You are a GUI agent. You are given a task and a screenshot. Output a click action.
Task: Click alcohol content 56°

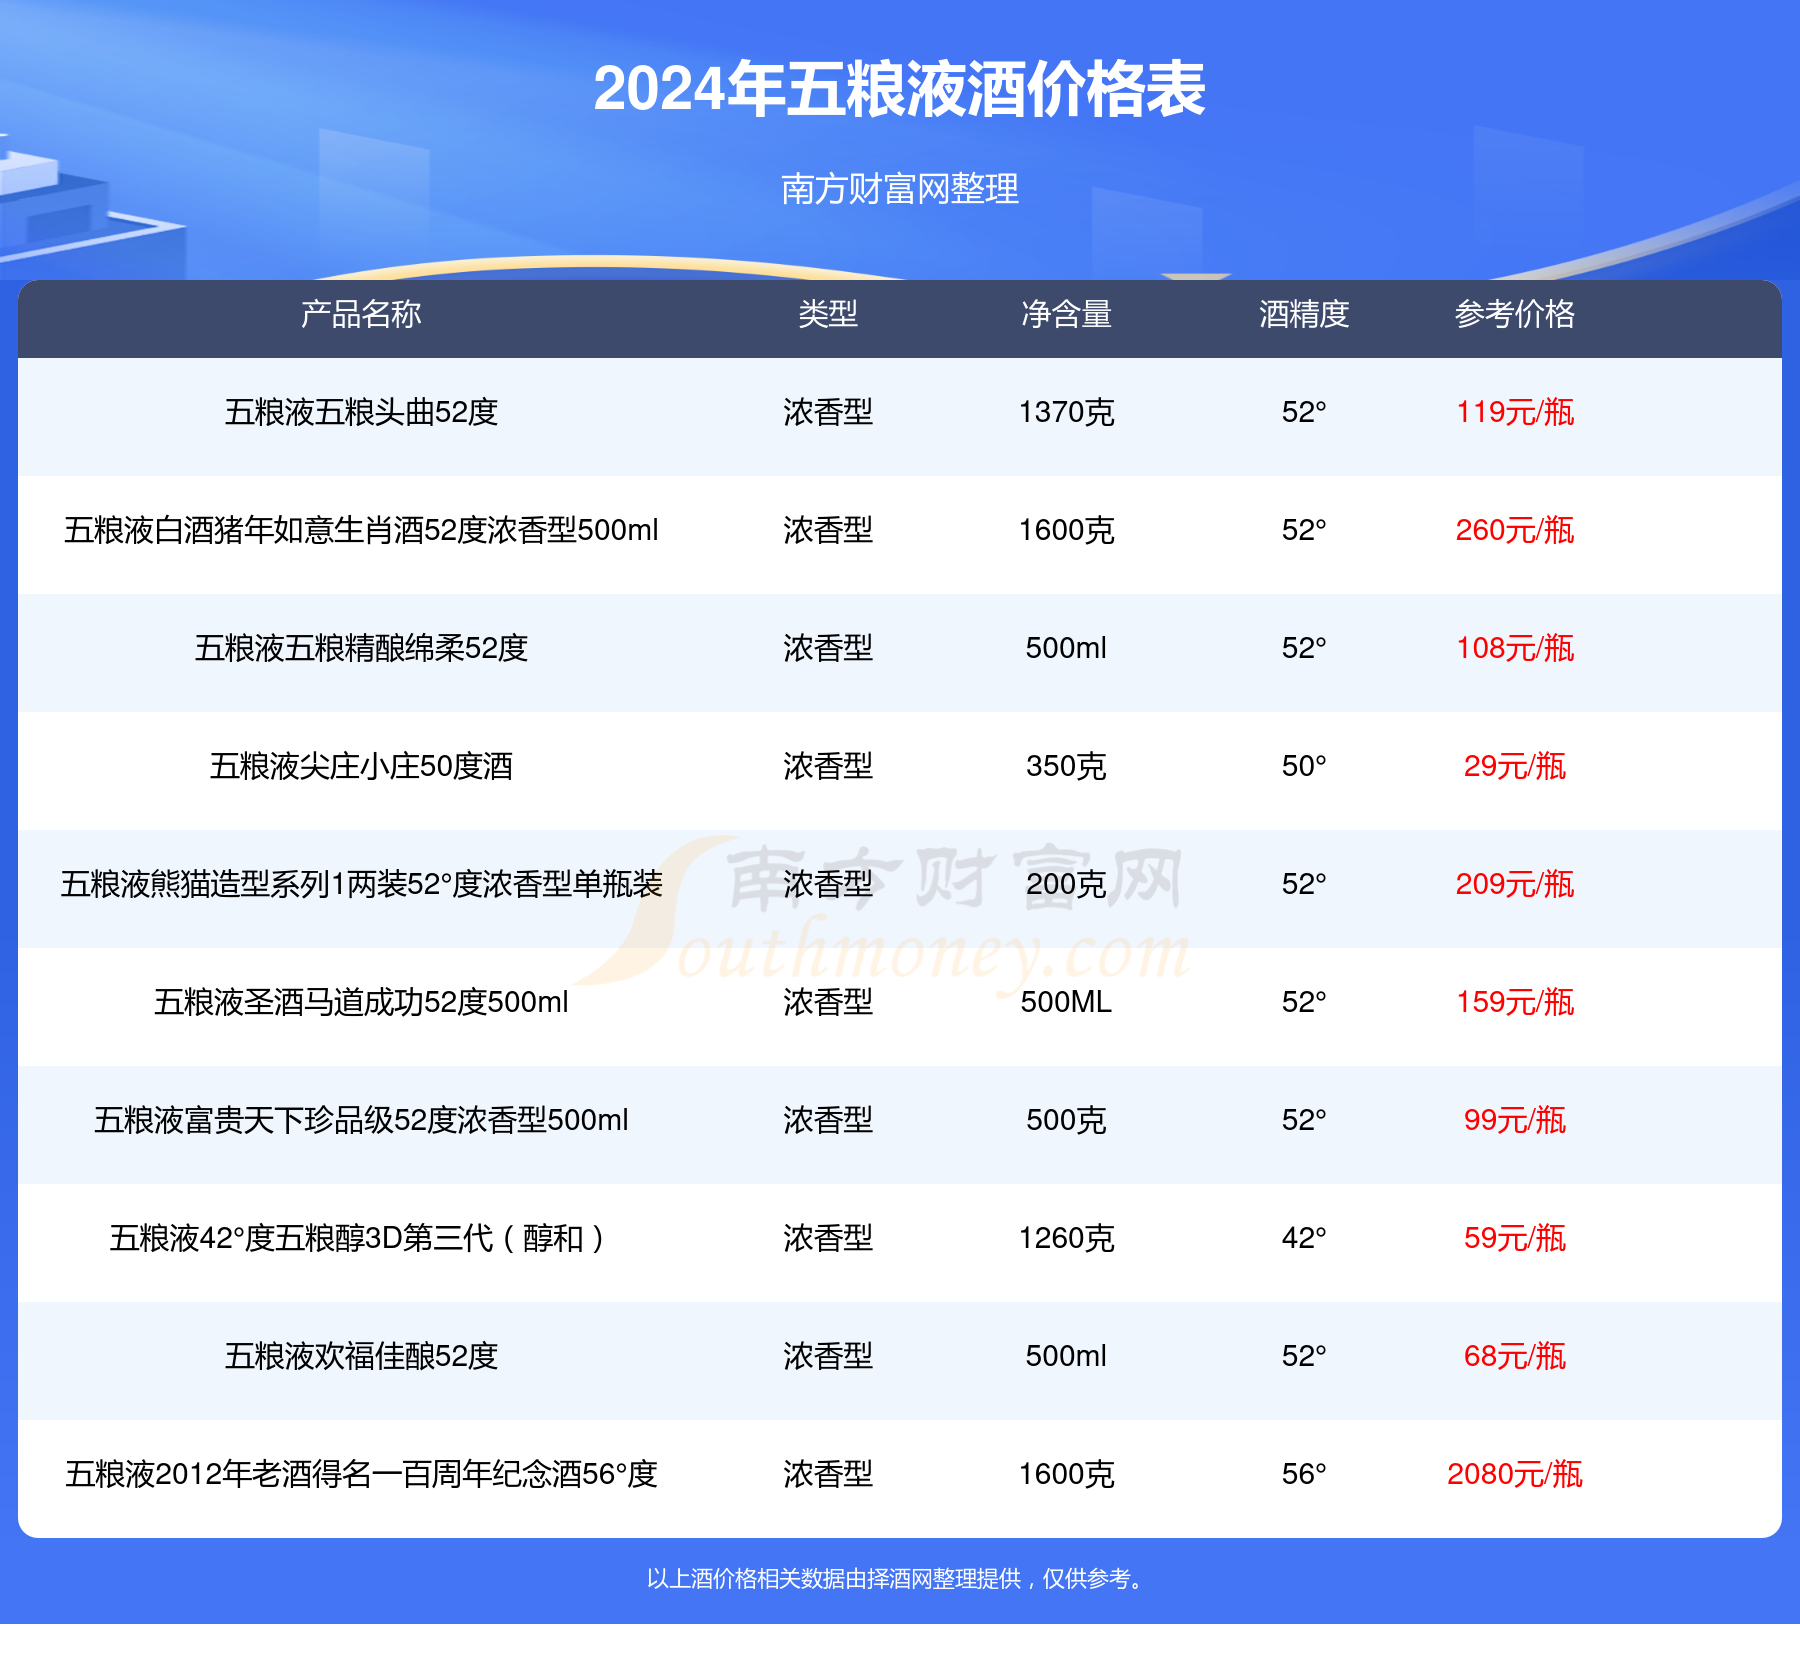[x=1304, y=1474]
